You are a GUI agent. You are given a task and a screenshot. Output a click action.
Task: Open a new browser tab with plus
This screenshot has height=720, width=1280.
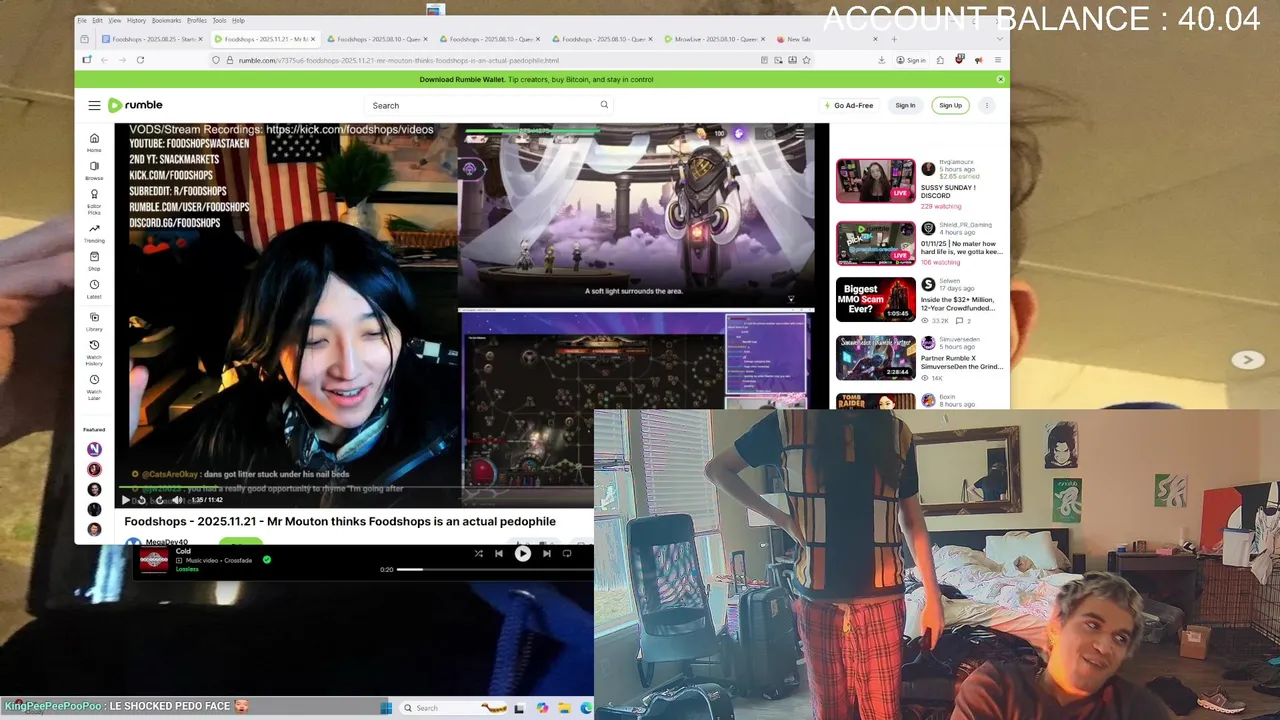tap(894, 39)
